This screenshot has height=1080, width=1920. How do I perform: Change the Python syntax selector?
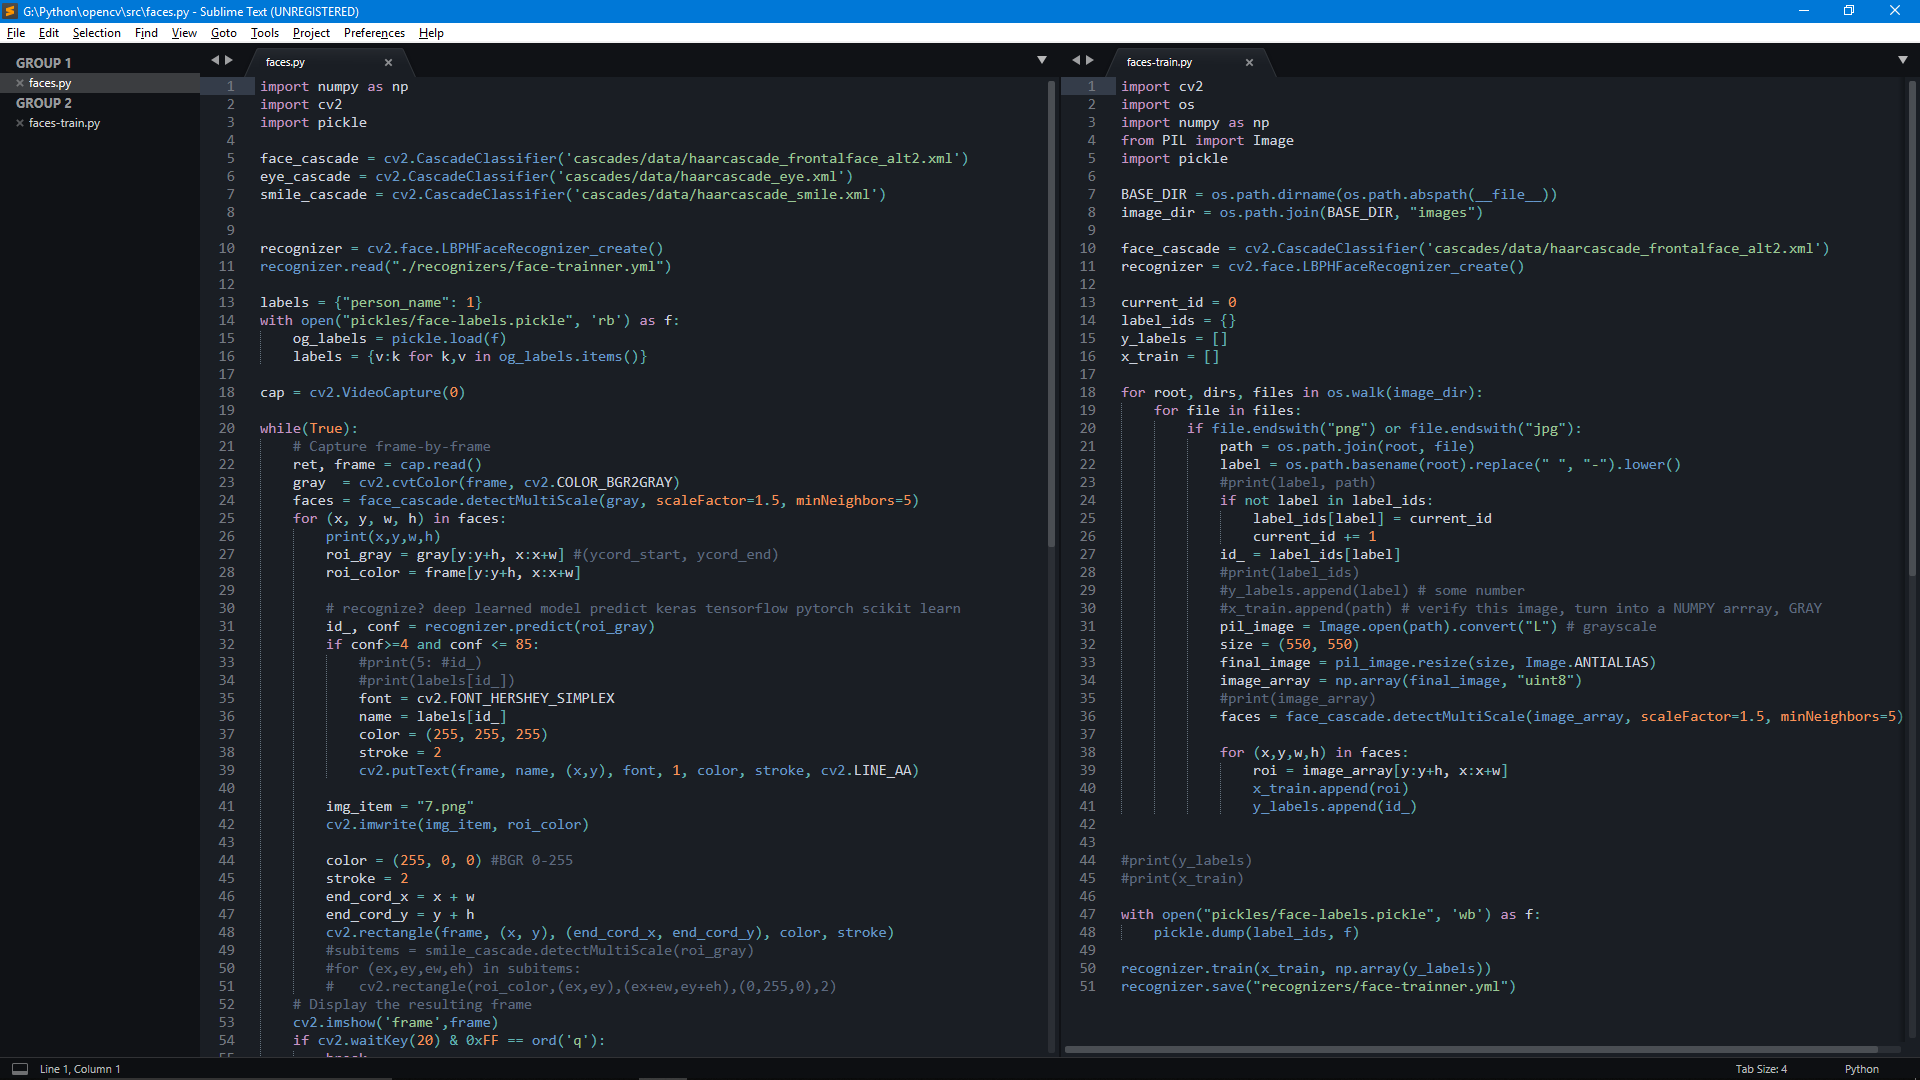point(1861,1069)
